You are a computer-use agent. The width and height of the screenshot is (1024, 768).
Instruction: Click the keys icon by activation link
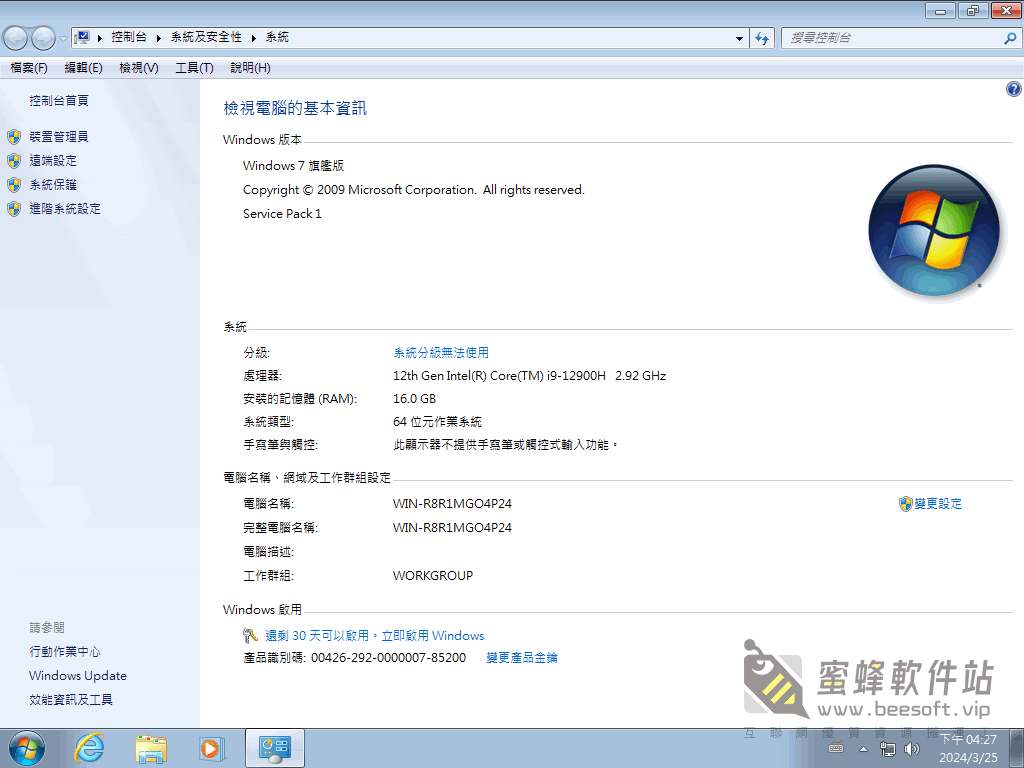point(250,635)
